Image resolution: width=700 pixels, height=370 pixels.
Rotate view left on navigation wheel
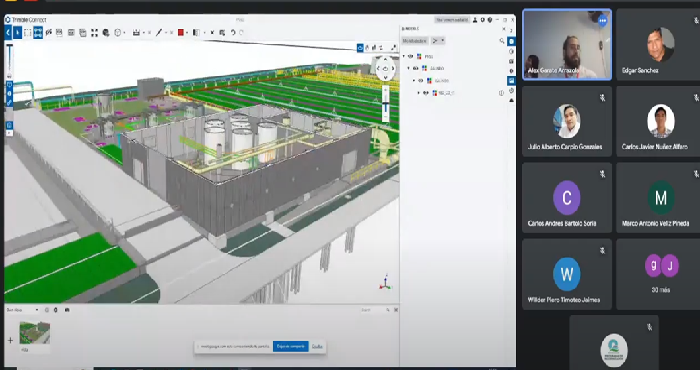(378, 68)
